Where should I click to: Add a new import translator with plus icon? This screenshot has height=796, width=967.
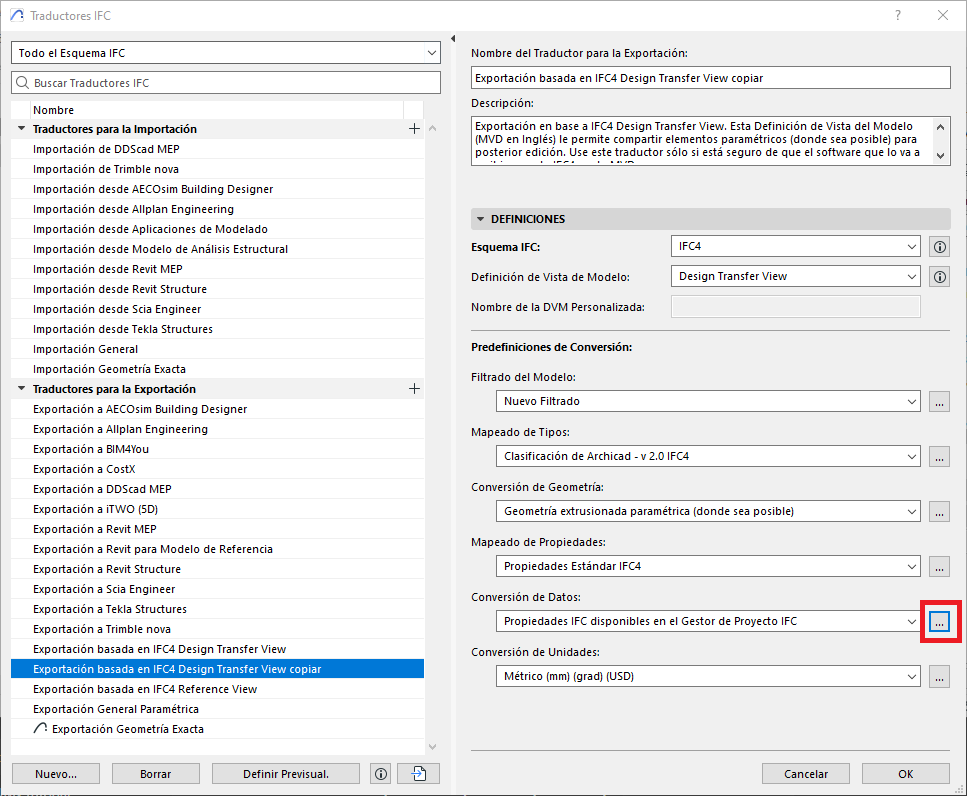[414, 129]
